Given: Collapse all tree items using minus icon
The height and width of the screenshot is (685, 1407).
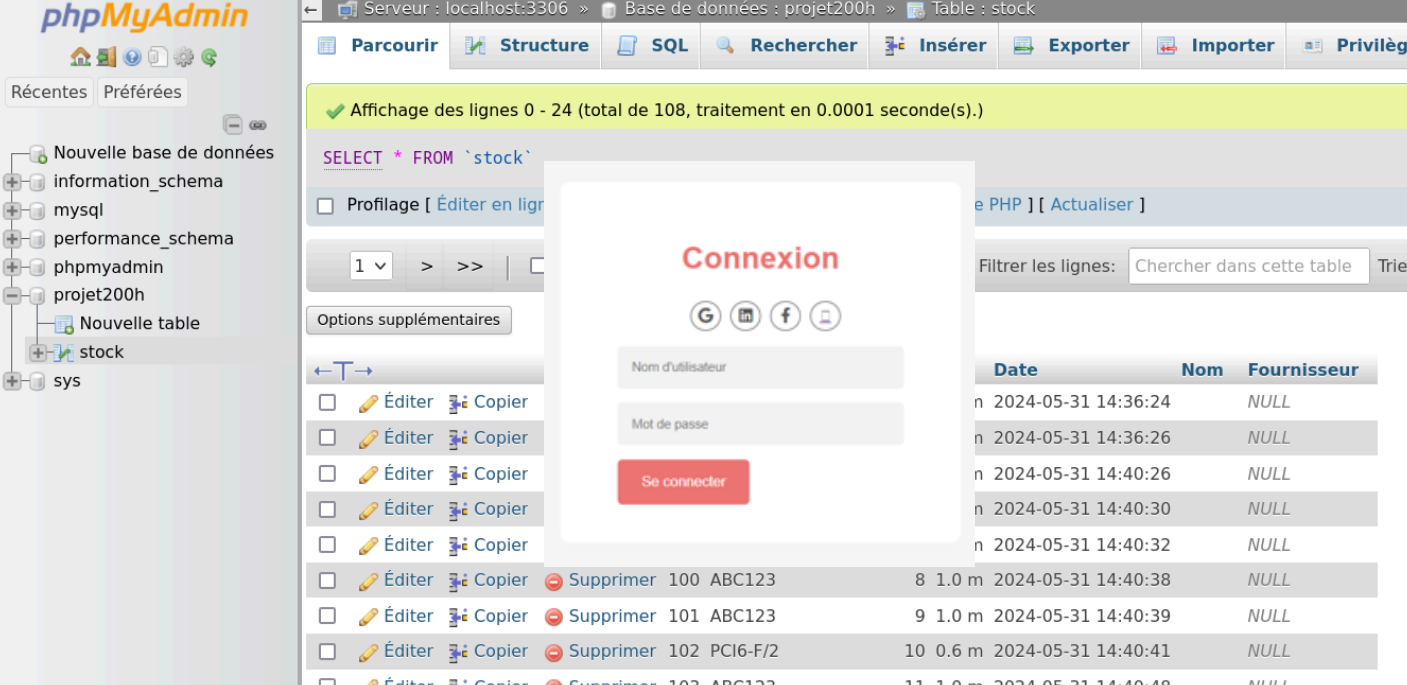Looking at the screenshot, I should point(233,125).
